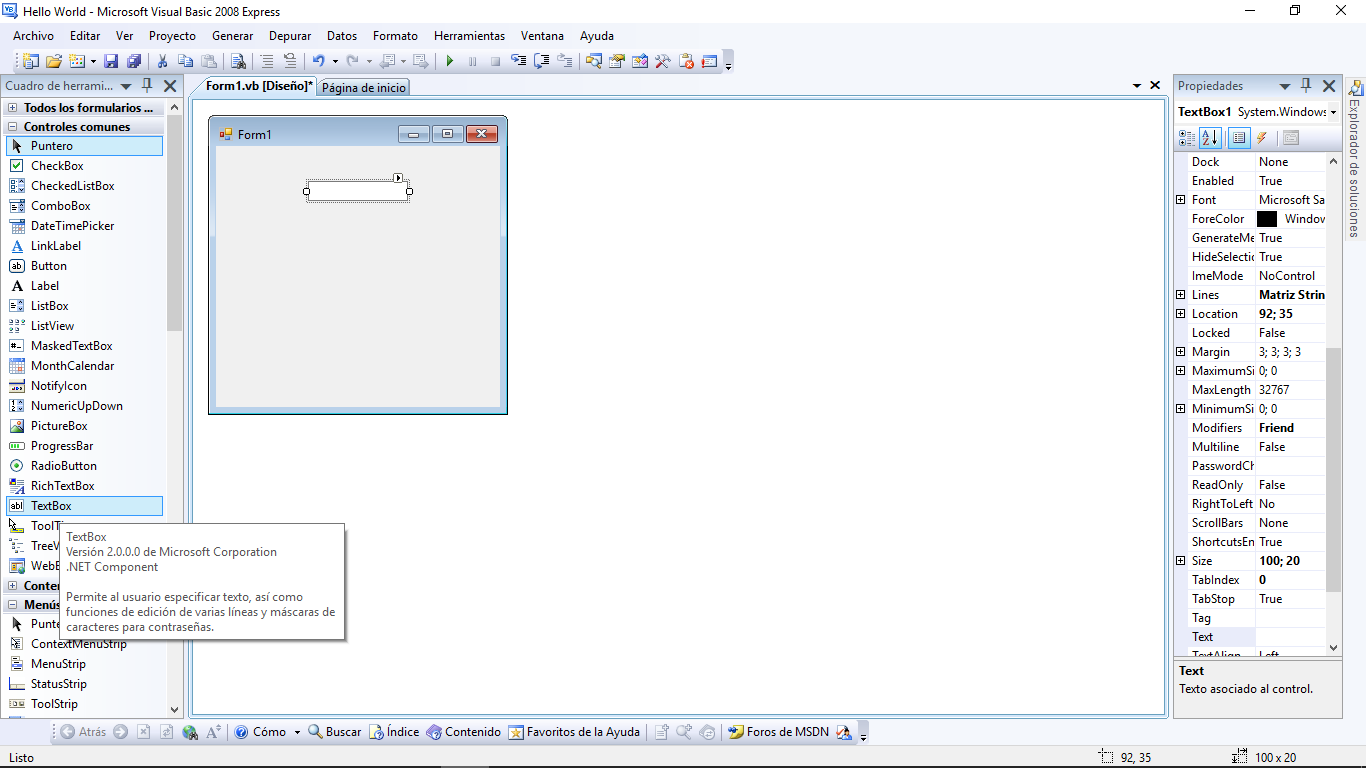Collapse the Controles comunes section

click(x=13, y=127)
